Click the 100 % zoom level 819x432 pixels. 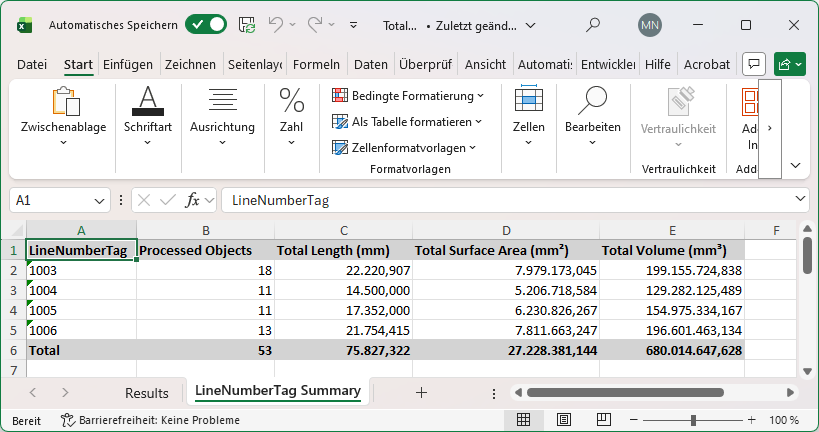click(x=784, y=420)
